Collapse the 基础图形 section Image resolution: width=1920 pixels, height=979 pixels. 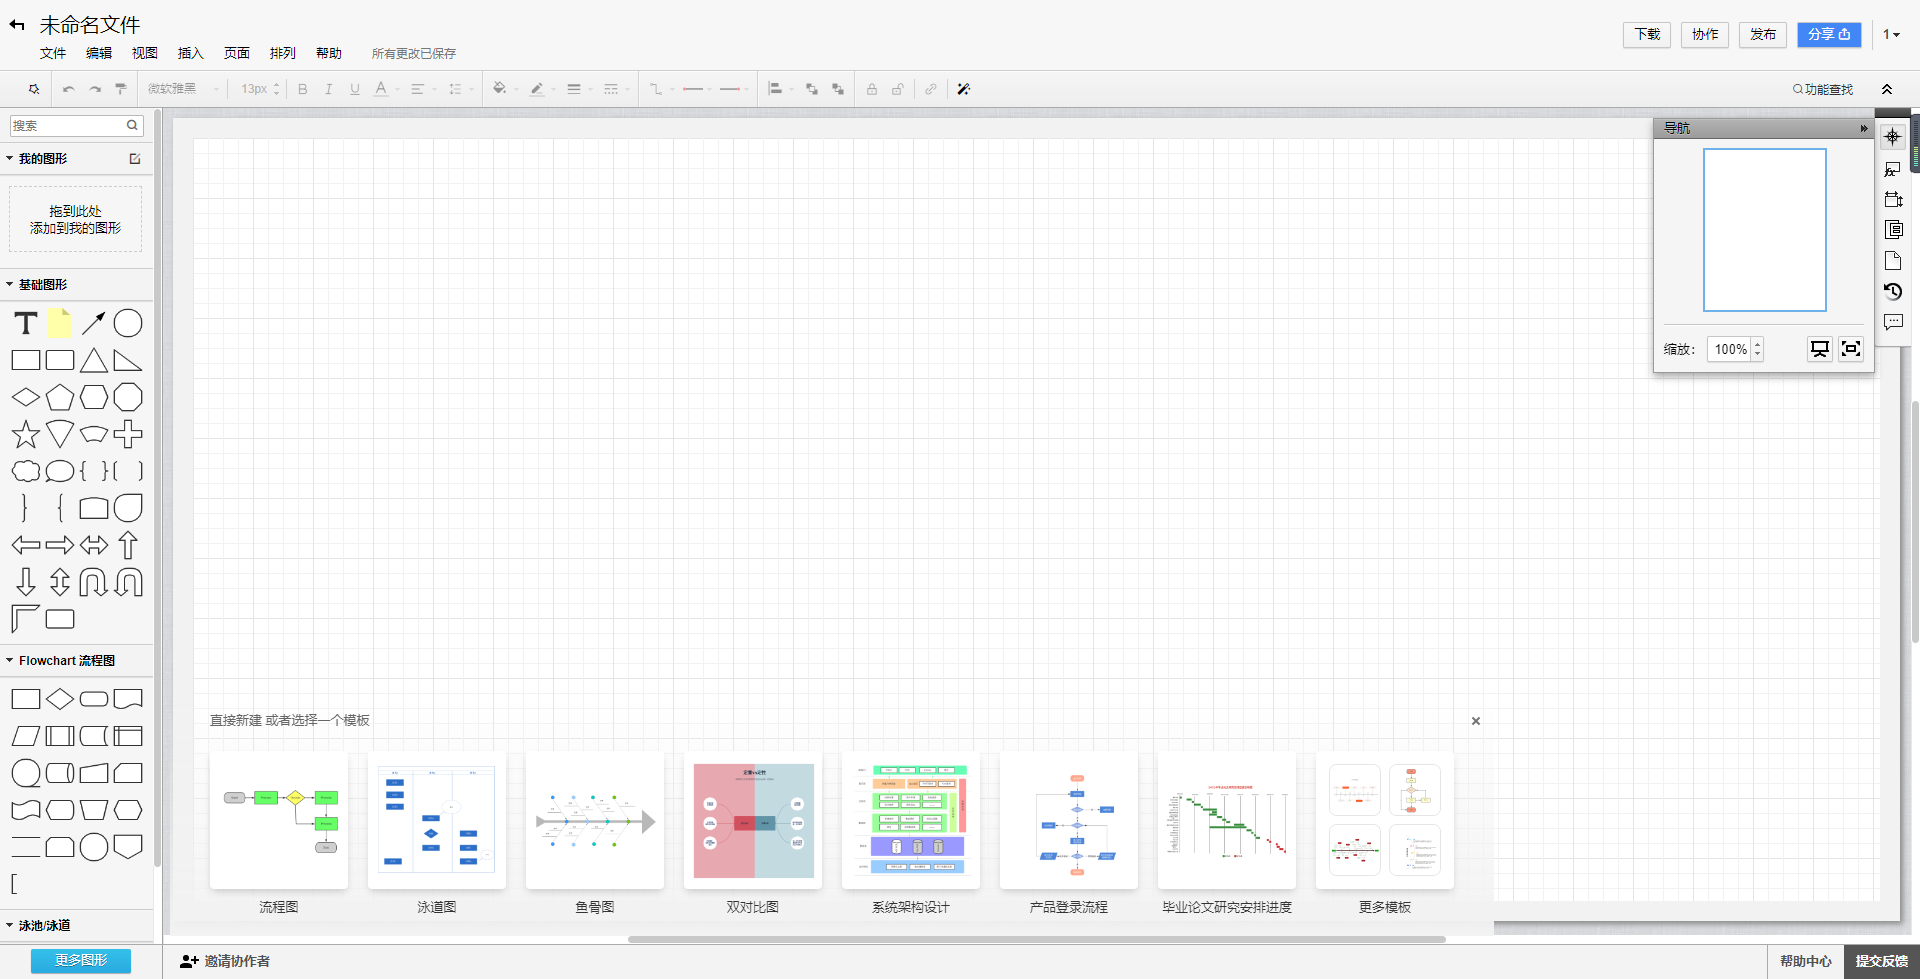coord(10,284)
